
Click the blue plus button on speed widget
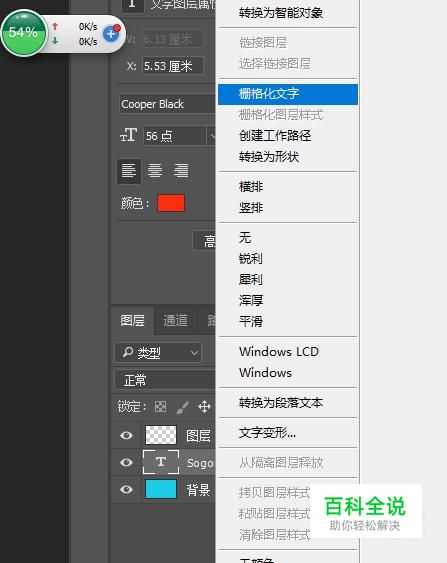tap(111, 34)
